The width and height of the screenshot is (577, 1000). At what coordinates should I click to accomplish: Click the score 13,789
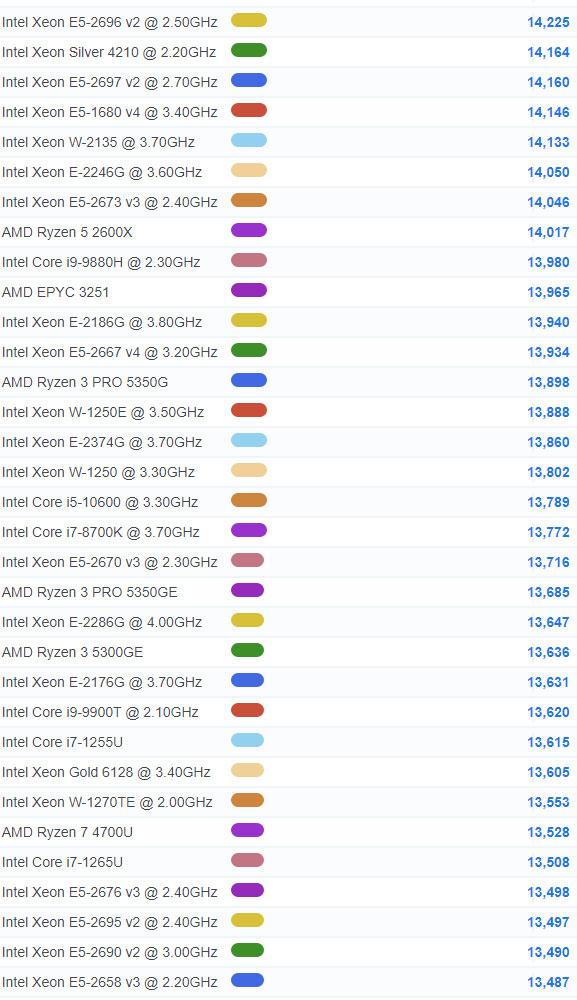coord(548,502)
